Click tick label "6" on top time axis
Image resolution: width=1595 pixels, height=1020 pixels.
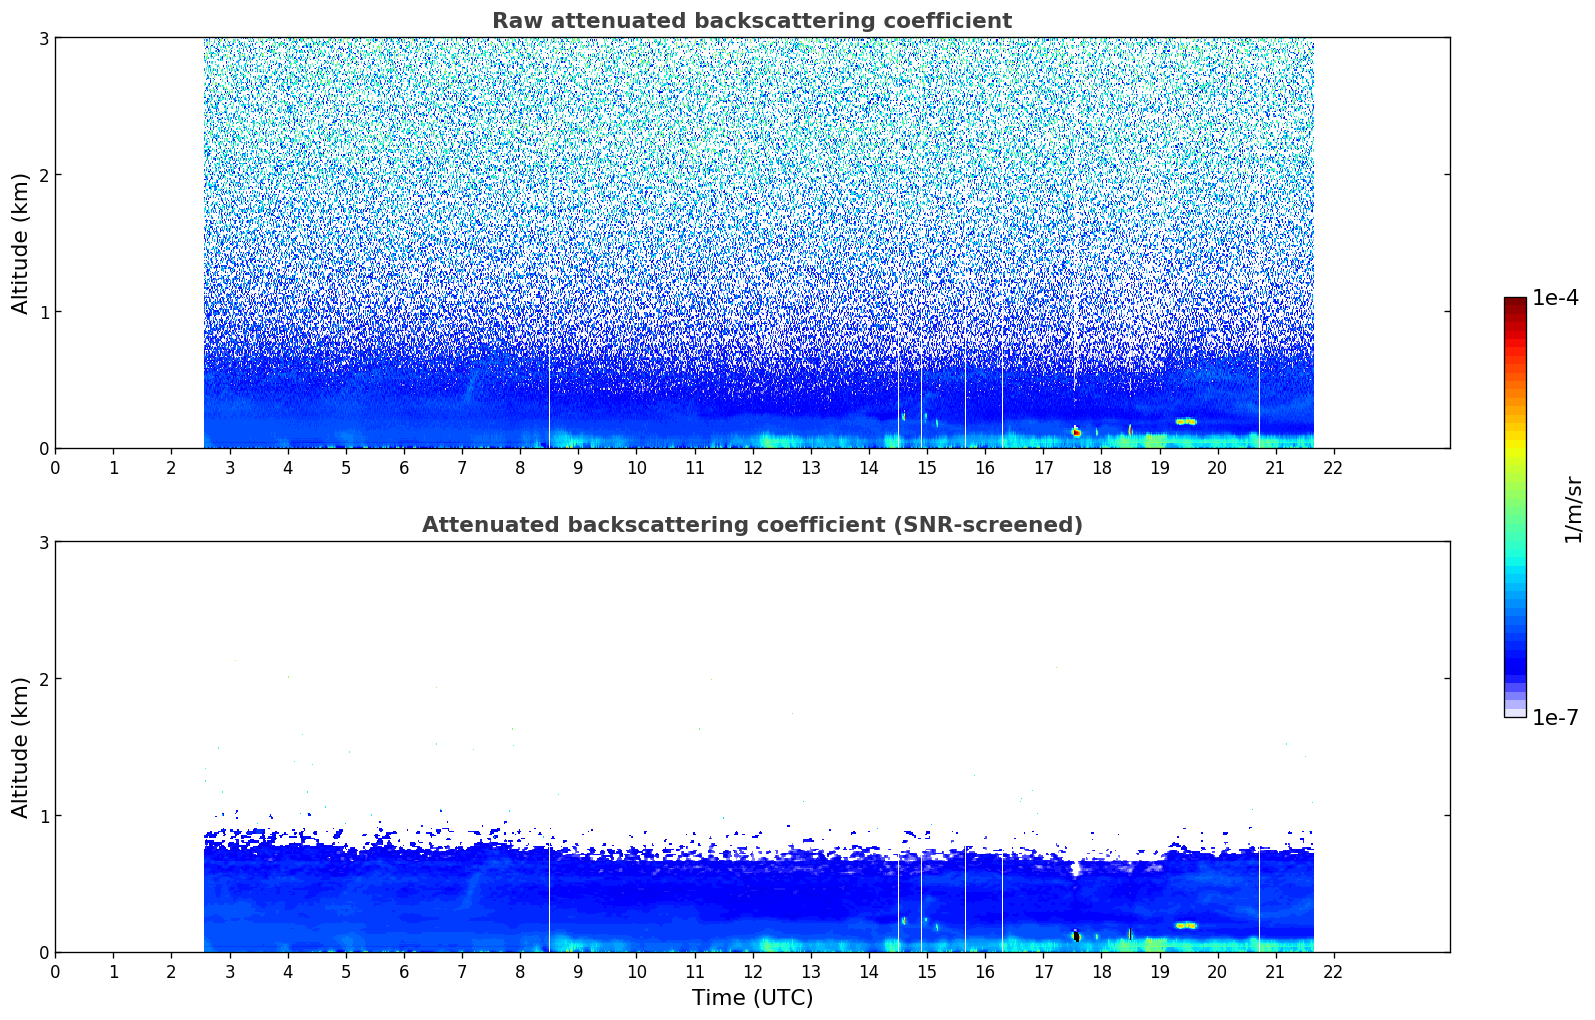click(404, 468)
